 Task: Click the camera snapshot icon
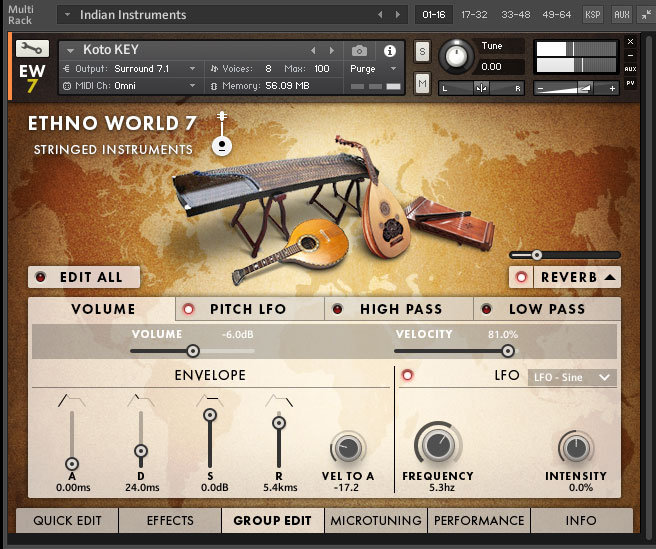pos(359,51)
